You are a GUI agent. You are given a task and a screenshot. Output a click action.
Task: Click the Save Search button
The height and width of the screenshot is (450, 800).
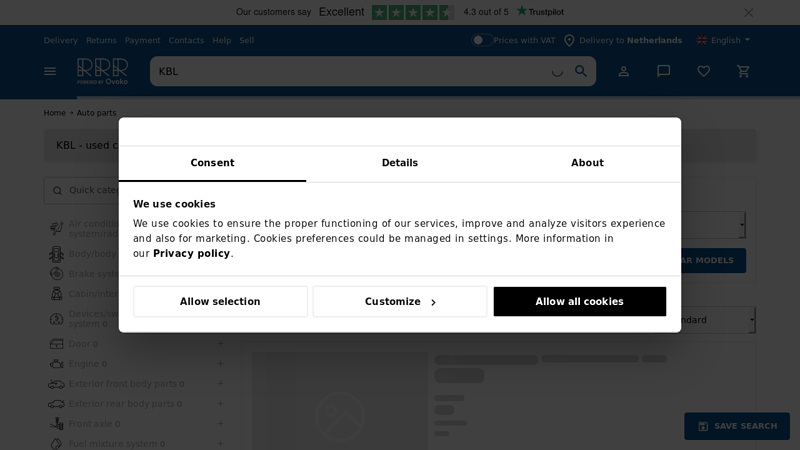737,426
